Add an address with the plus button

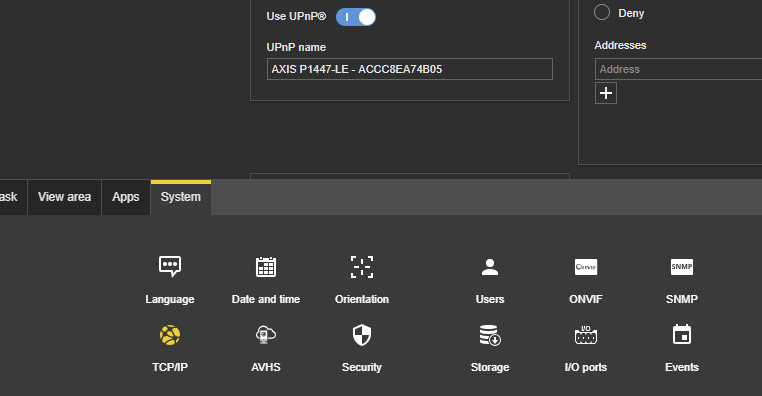606,93
